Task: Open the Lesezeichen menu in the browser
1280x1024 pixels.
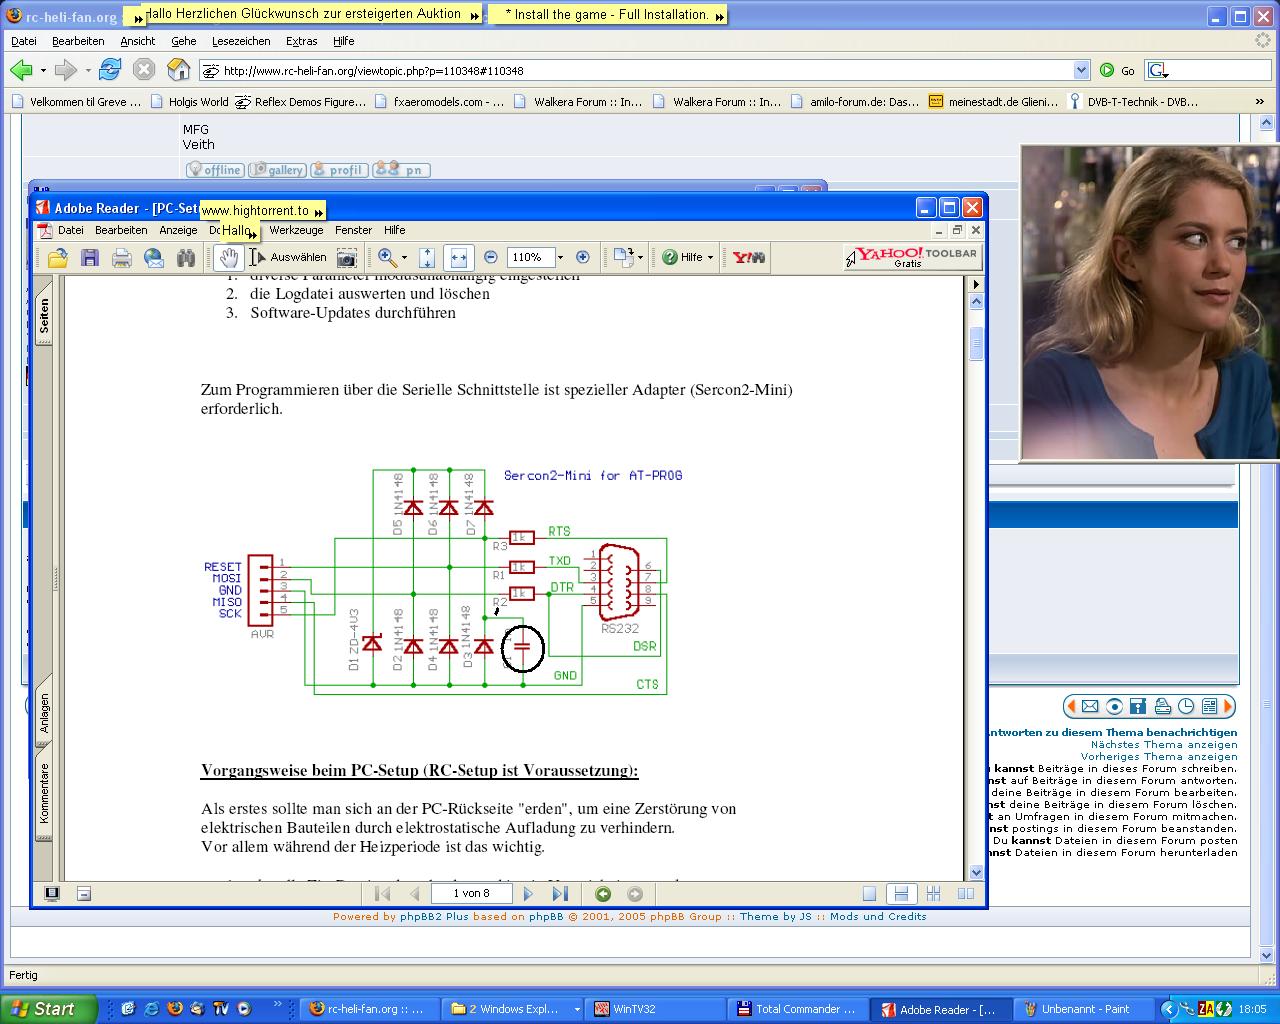Action: [241, 41]
